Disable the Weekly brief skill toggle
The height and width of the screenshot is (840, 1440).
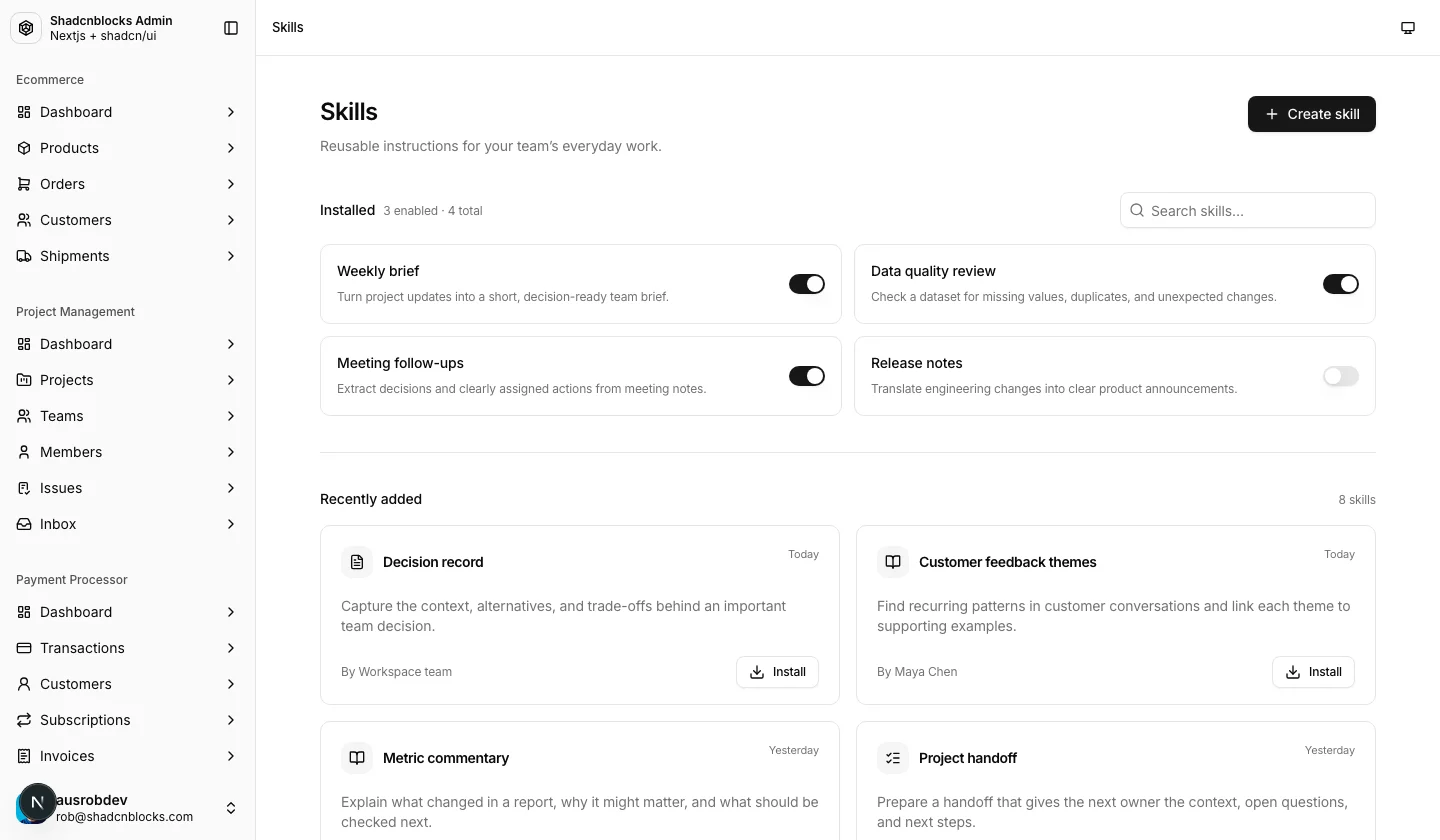[x=807, y=284]
